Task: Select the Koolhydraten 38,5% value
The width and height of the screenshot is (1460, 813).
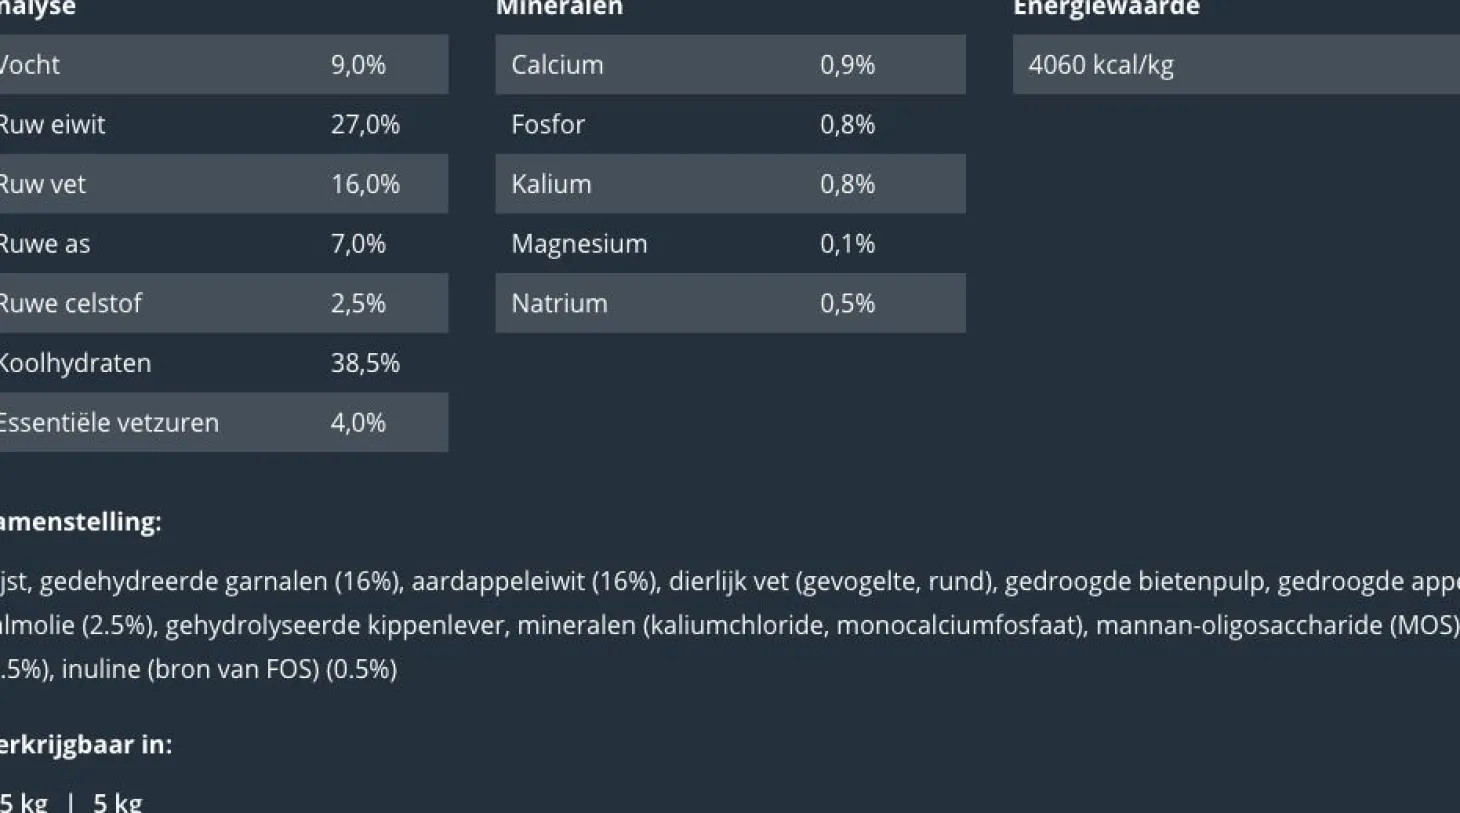Action: (x=365, y=363)
